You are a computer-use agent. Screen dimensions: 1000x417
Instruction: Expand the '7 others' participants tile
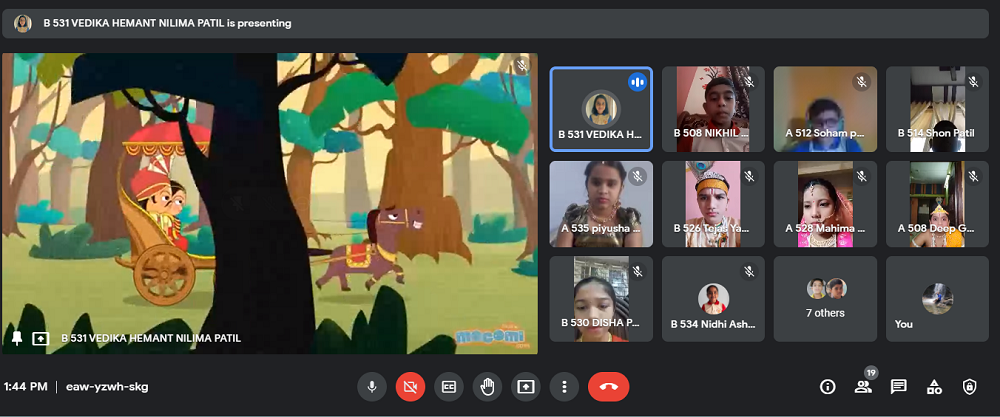tap(825, 298)
